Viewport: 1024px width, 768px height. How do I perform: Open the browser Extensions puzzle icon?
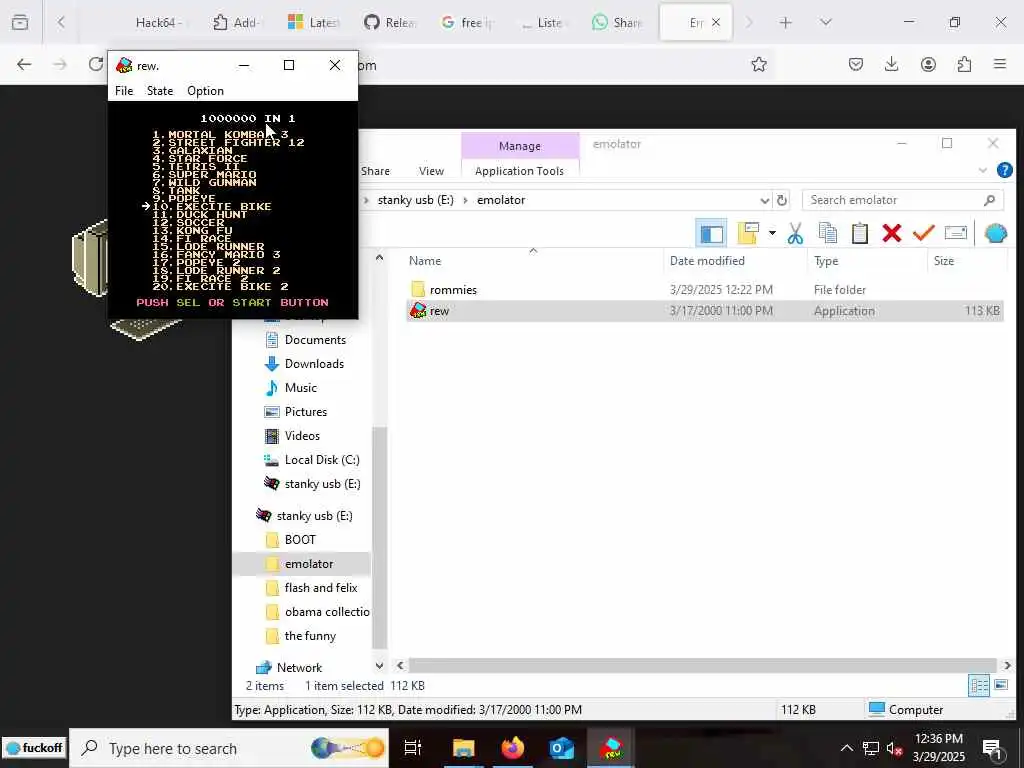[x=964, y=64]
